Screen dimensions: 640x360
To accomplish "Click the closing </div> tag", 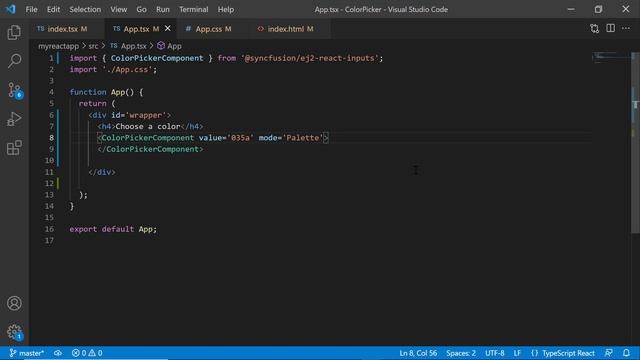I will coord(102,172).
